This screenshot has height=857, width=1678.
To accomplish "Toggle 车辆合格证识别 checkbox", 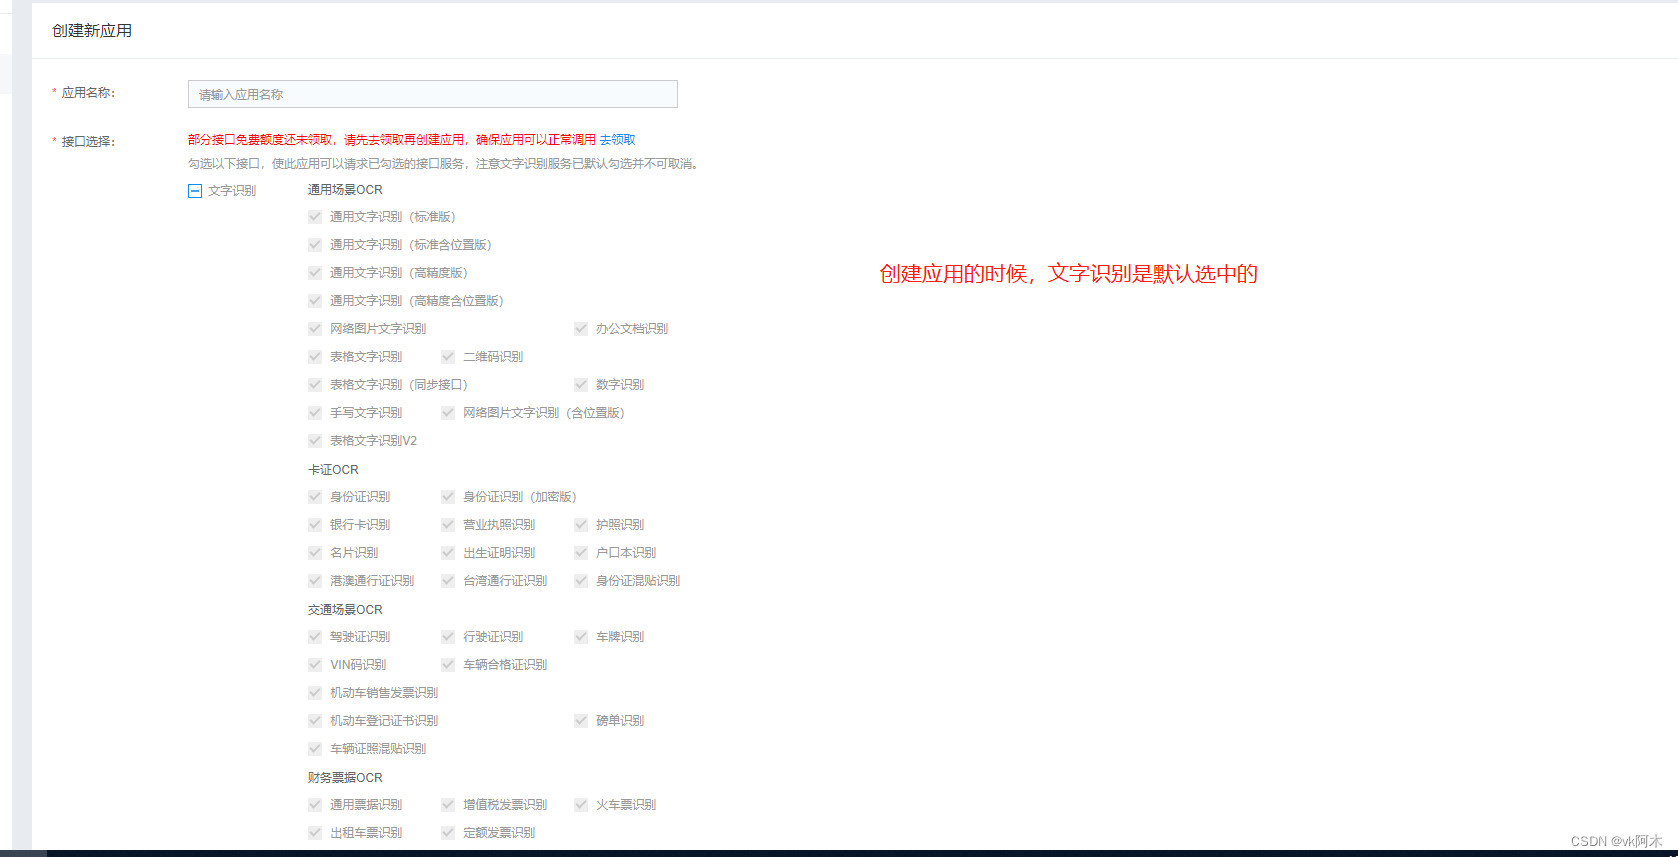I will 448,665.
